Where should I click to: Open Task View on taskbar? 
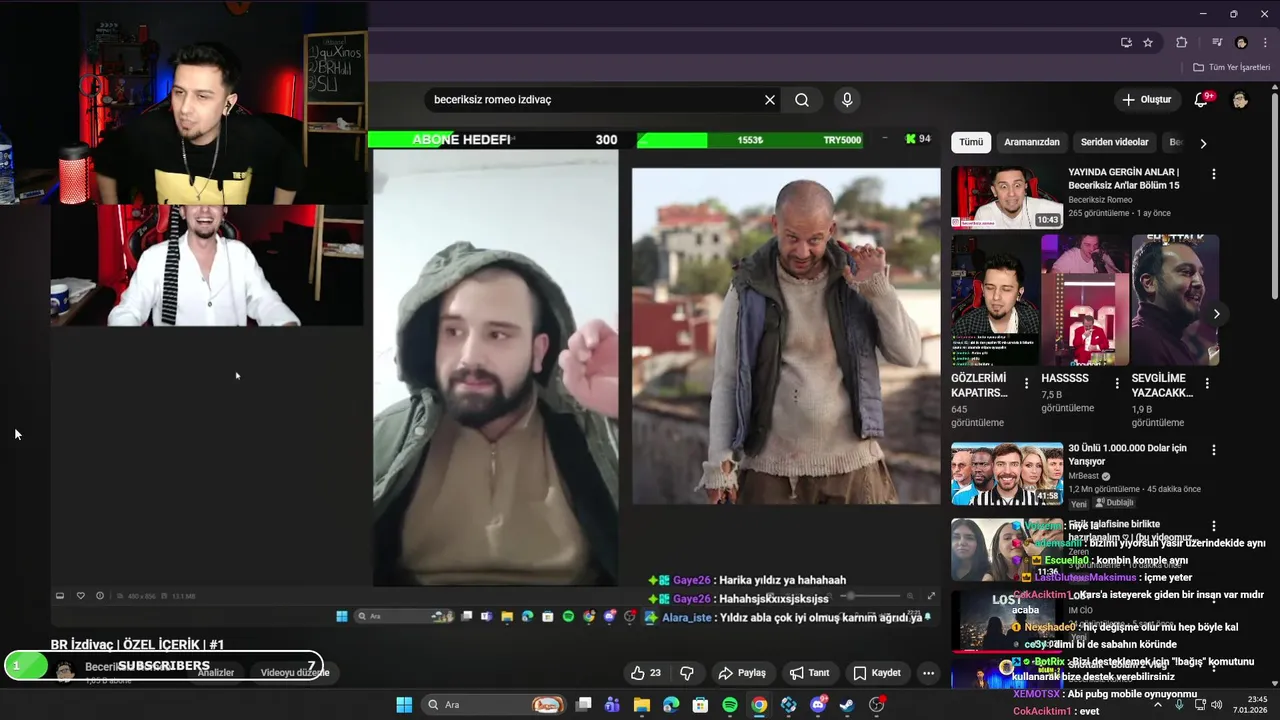coord(584,705)
